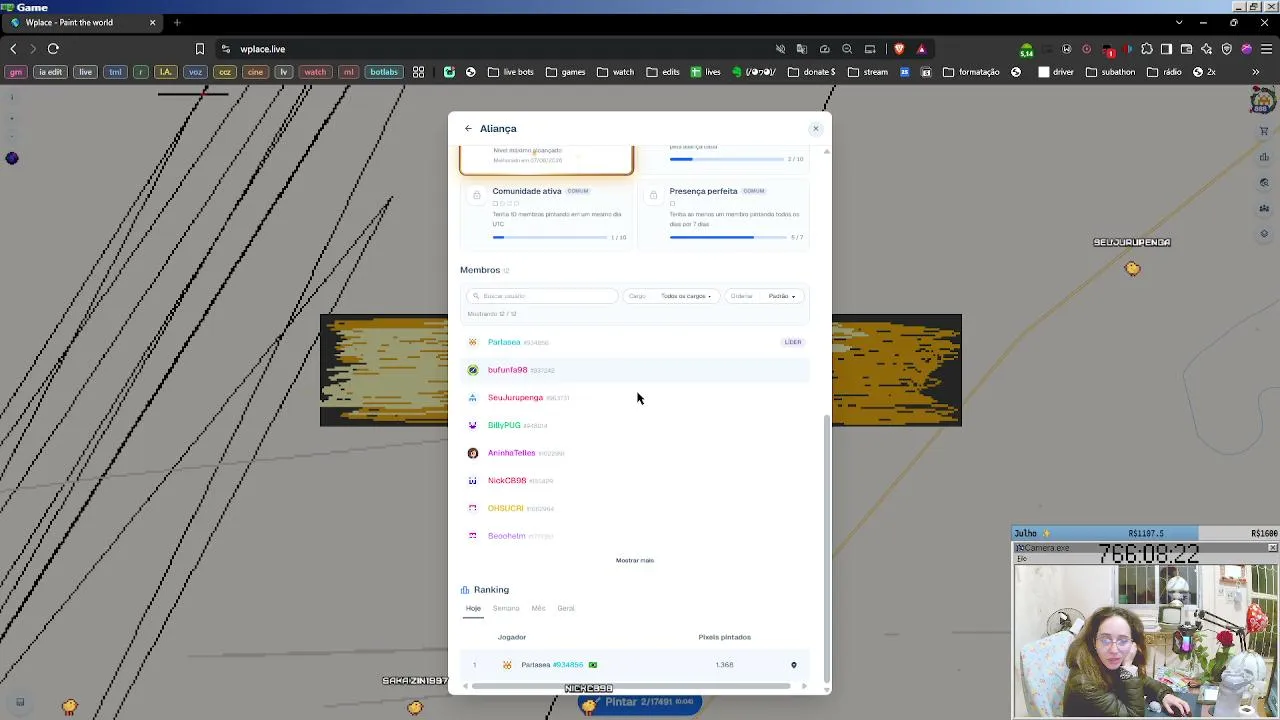Click the Presença perfeita lock icon
The width and height of the screenshot is (1280, 720).
653,195
